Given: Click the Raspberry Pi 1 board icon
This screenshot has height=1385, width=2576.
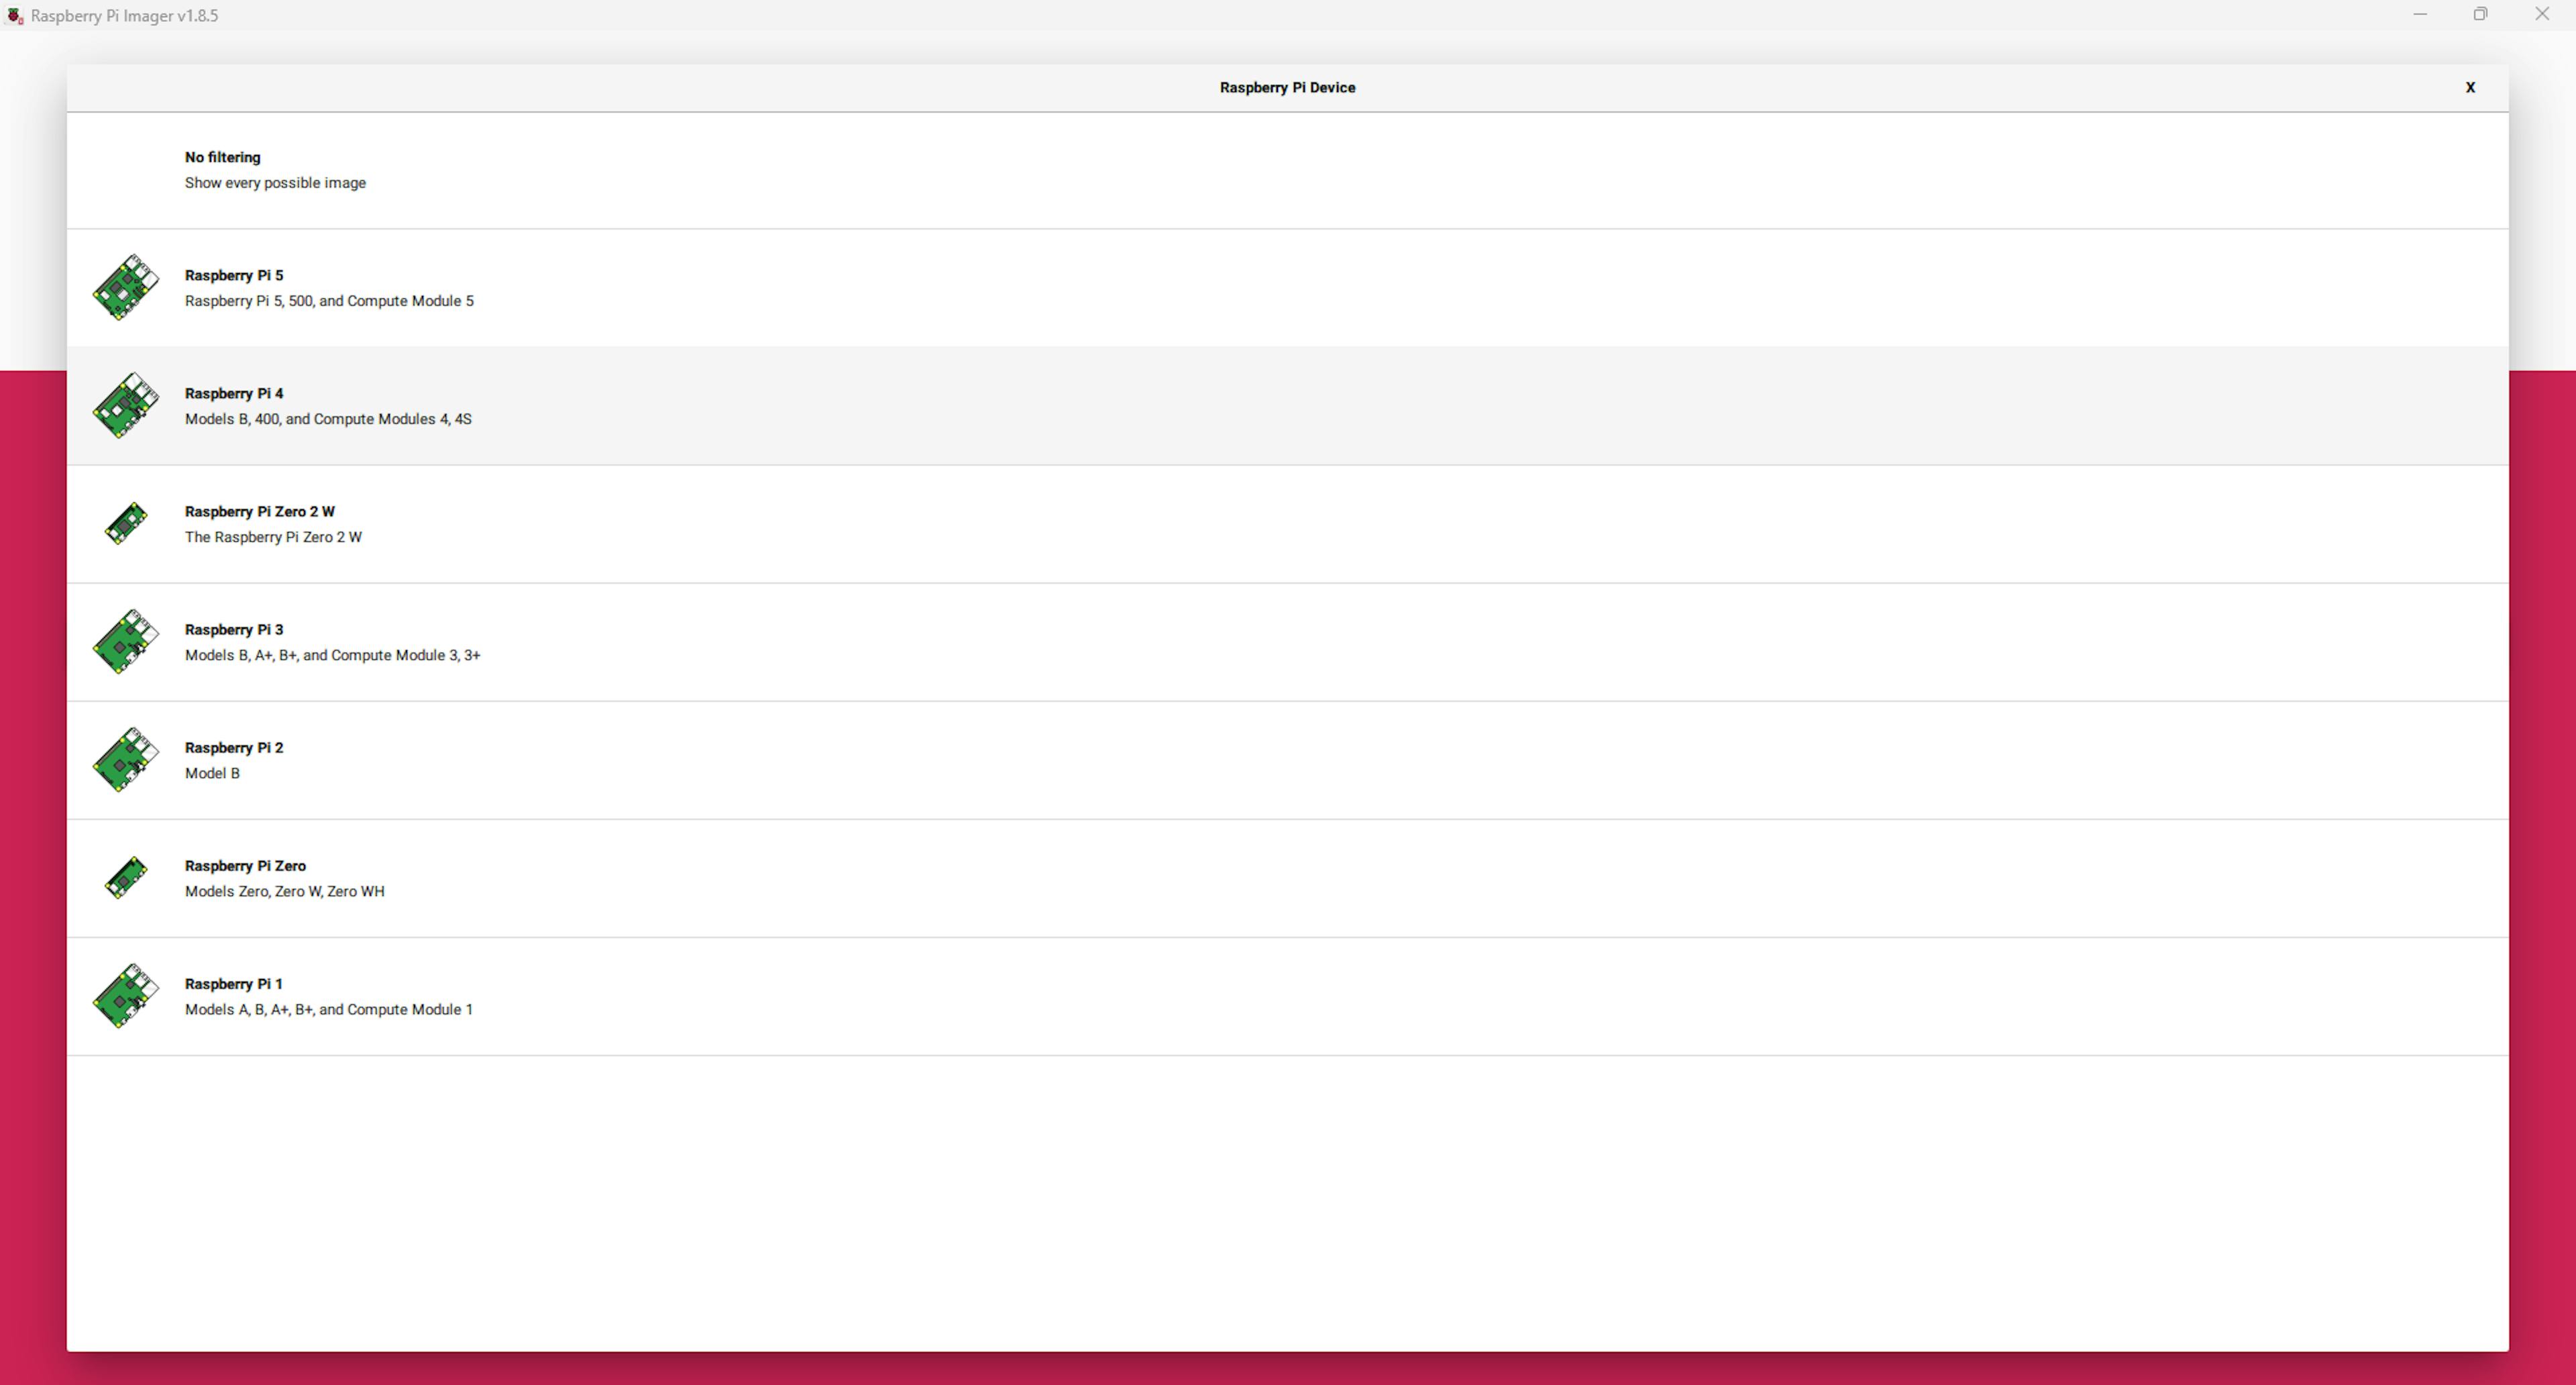Looking at the screenshot, I should 126,995.
